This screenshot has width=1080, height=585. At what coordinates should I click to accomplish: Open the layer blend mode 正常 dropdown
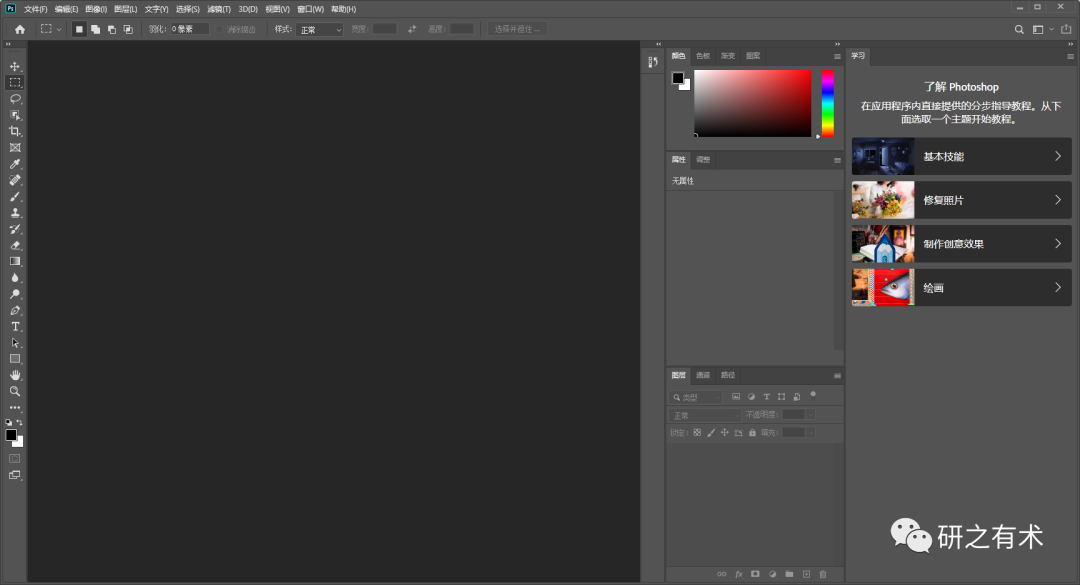click(x=704, y=415)
